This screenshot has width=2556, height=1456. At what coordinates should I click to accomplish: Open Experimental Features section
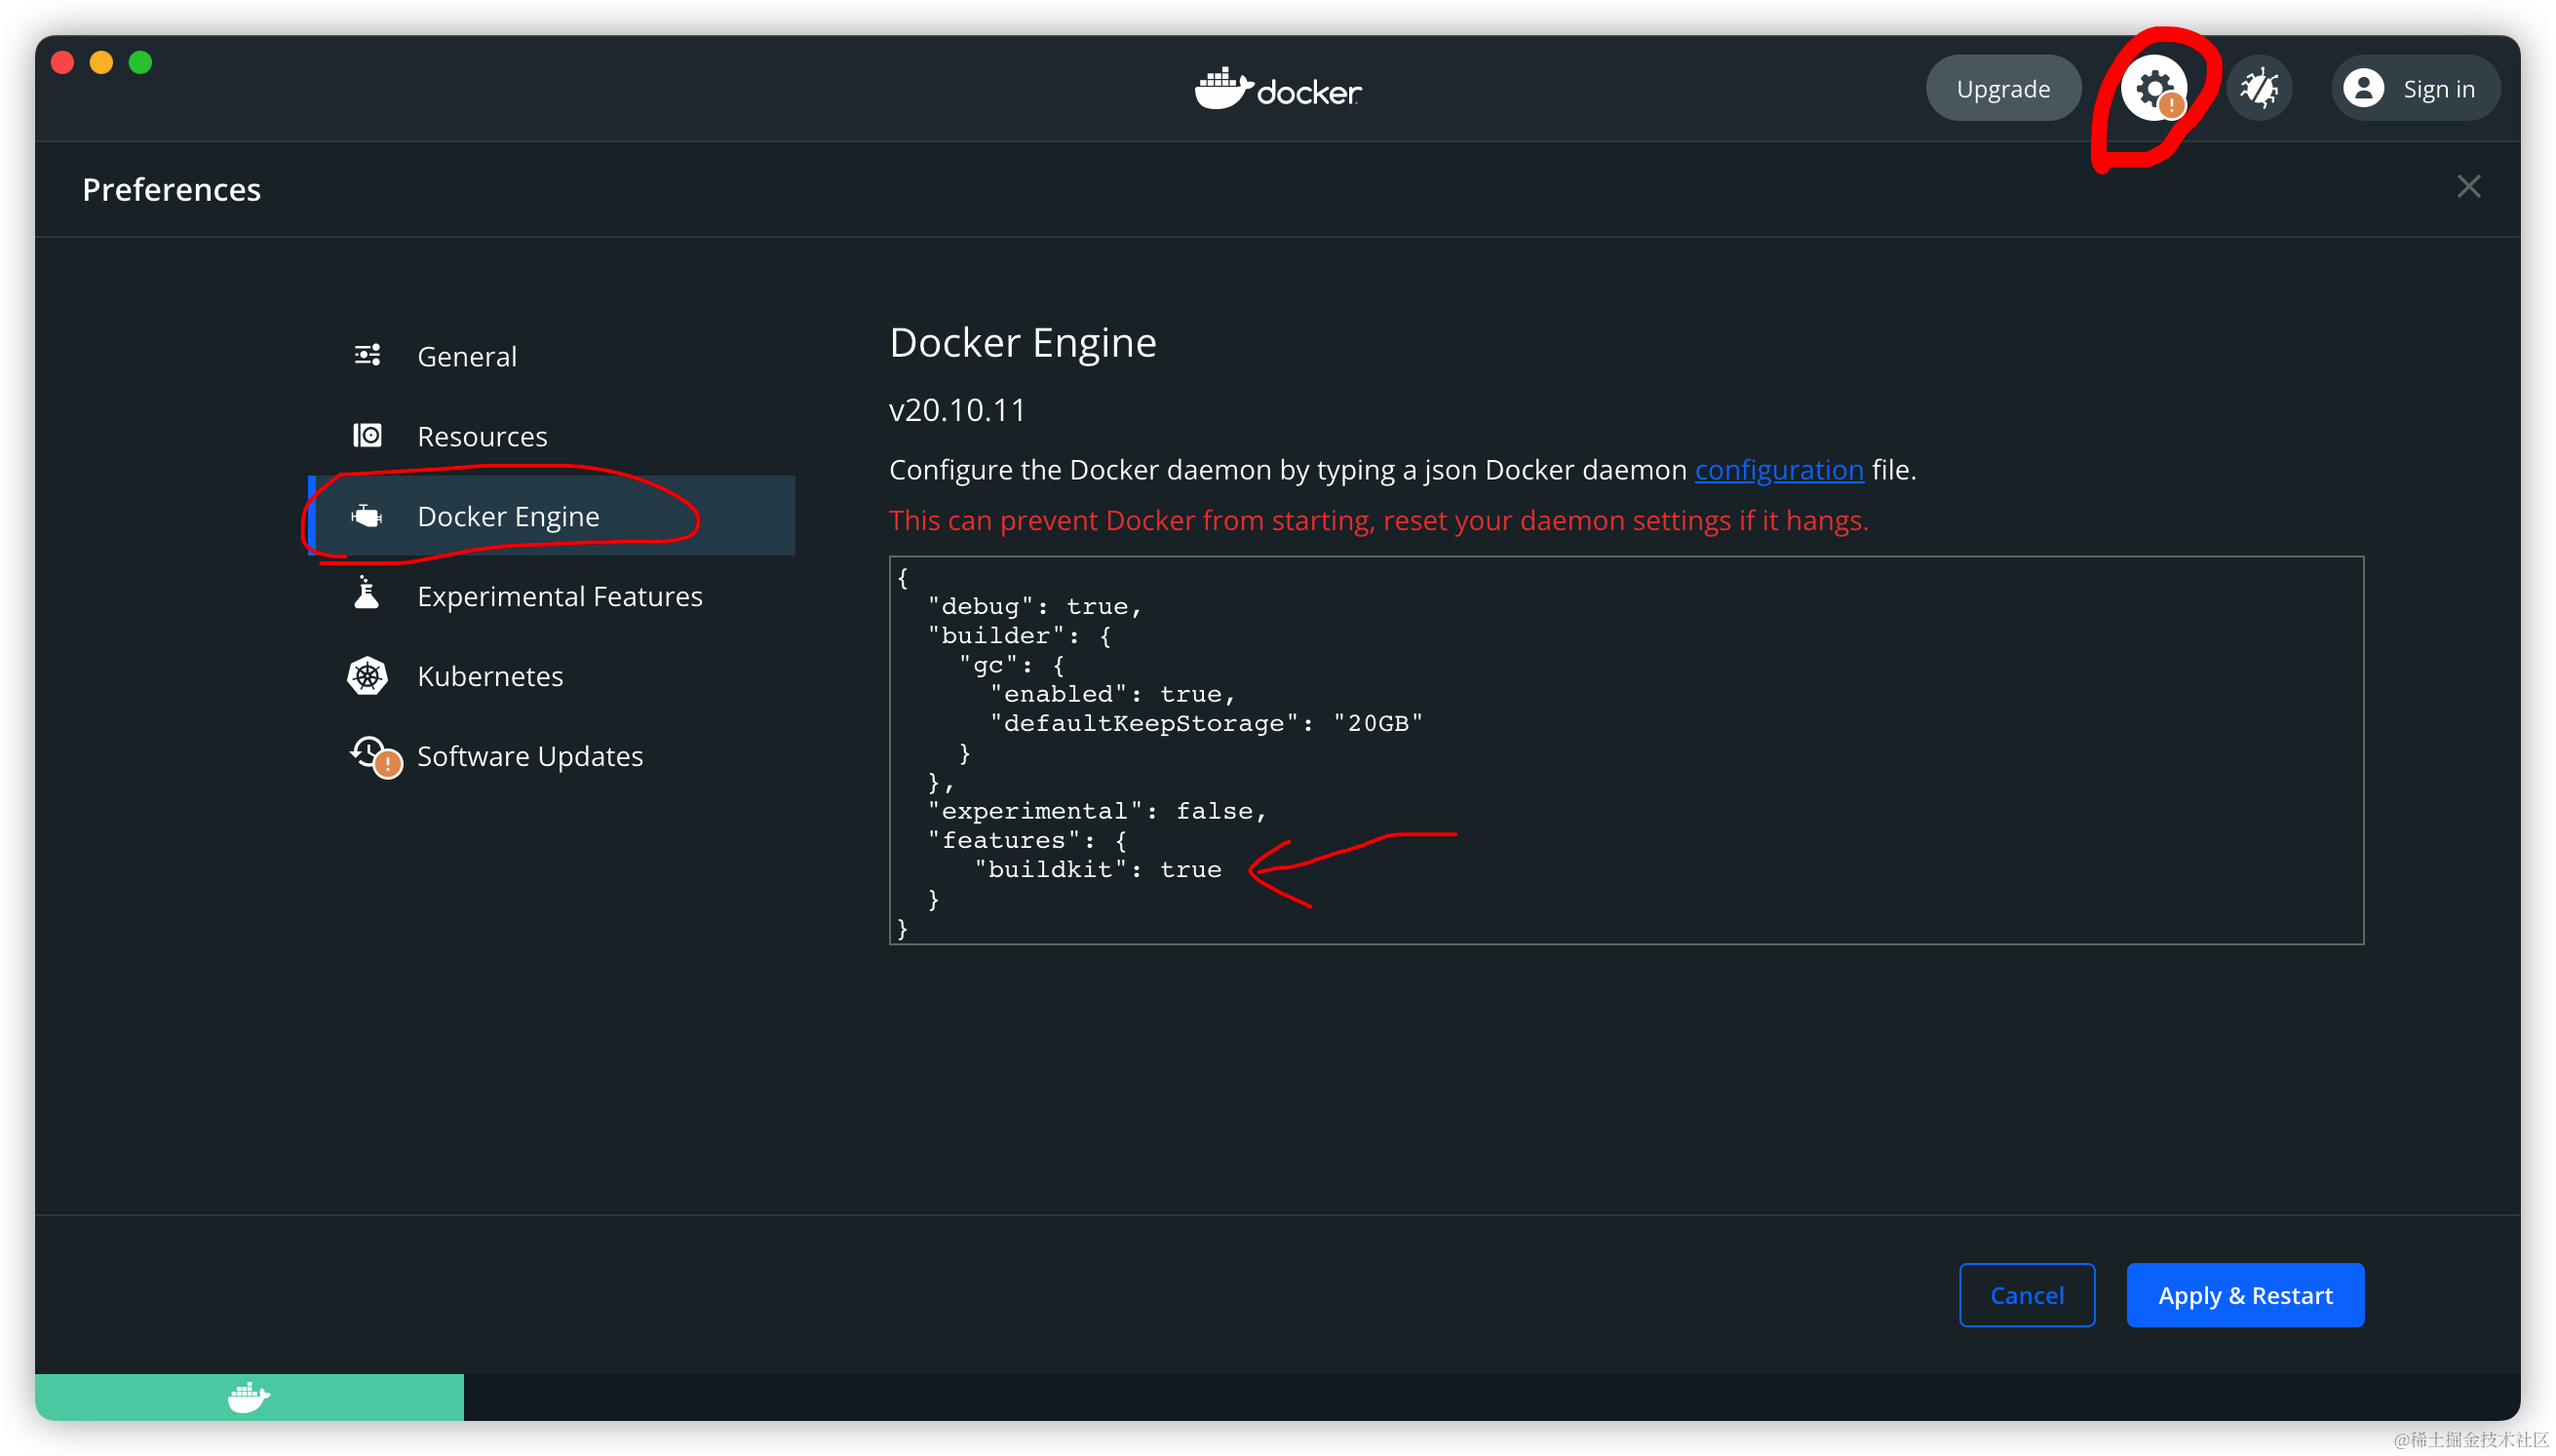click(552, 596)
